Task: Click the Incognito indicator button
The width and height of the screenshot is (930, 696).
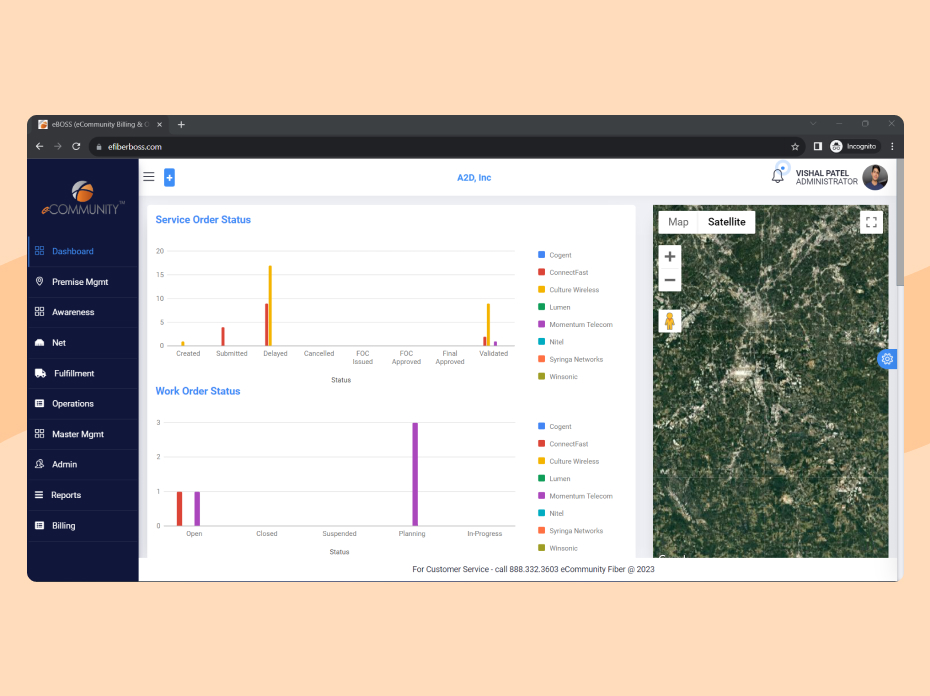Action: pos(854,147)
